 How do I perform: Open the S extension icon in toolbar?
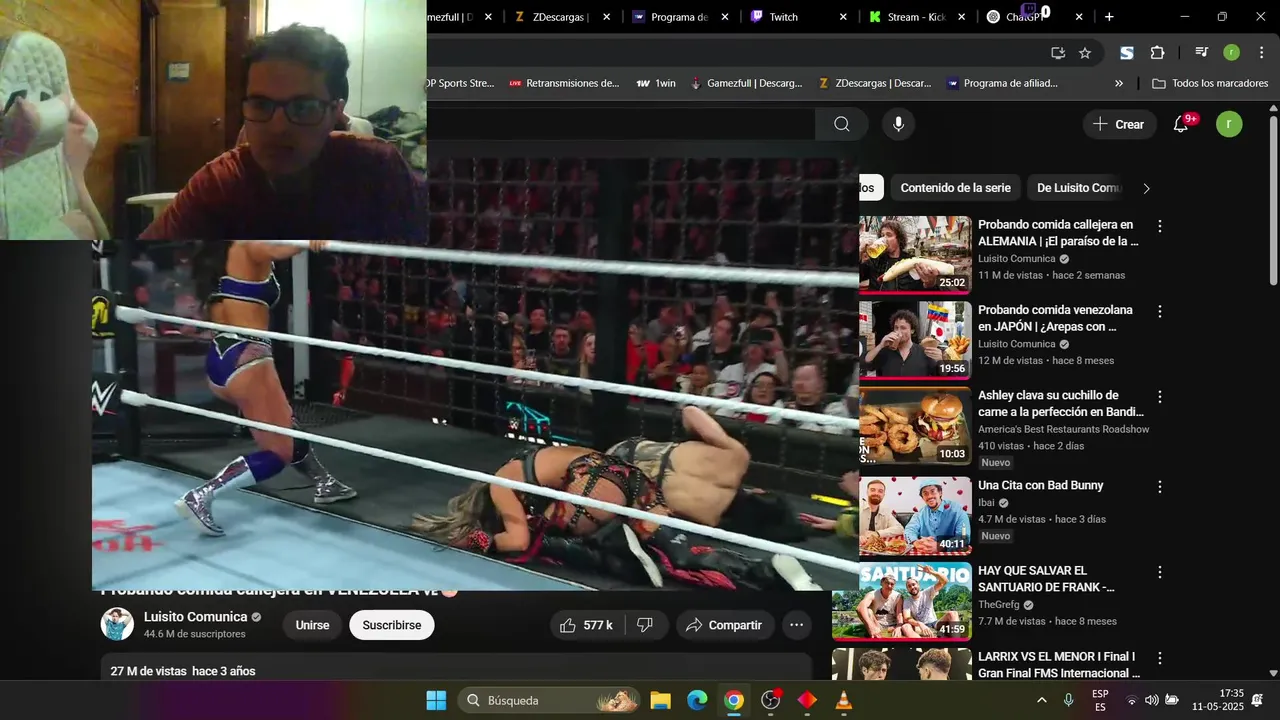click(1127, 53)
